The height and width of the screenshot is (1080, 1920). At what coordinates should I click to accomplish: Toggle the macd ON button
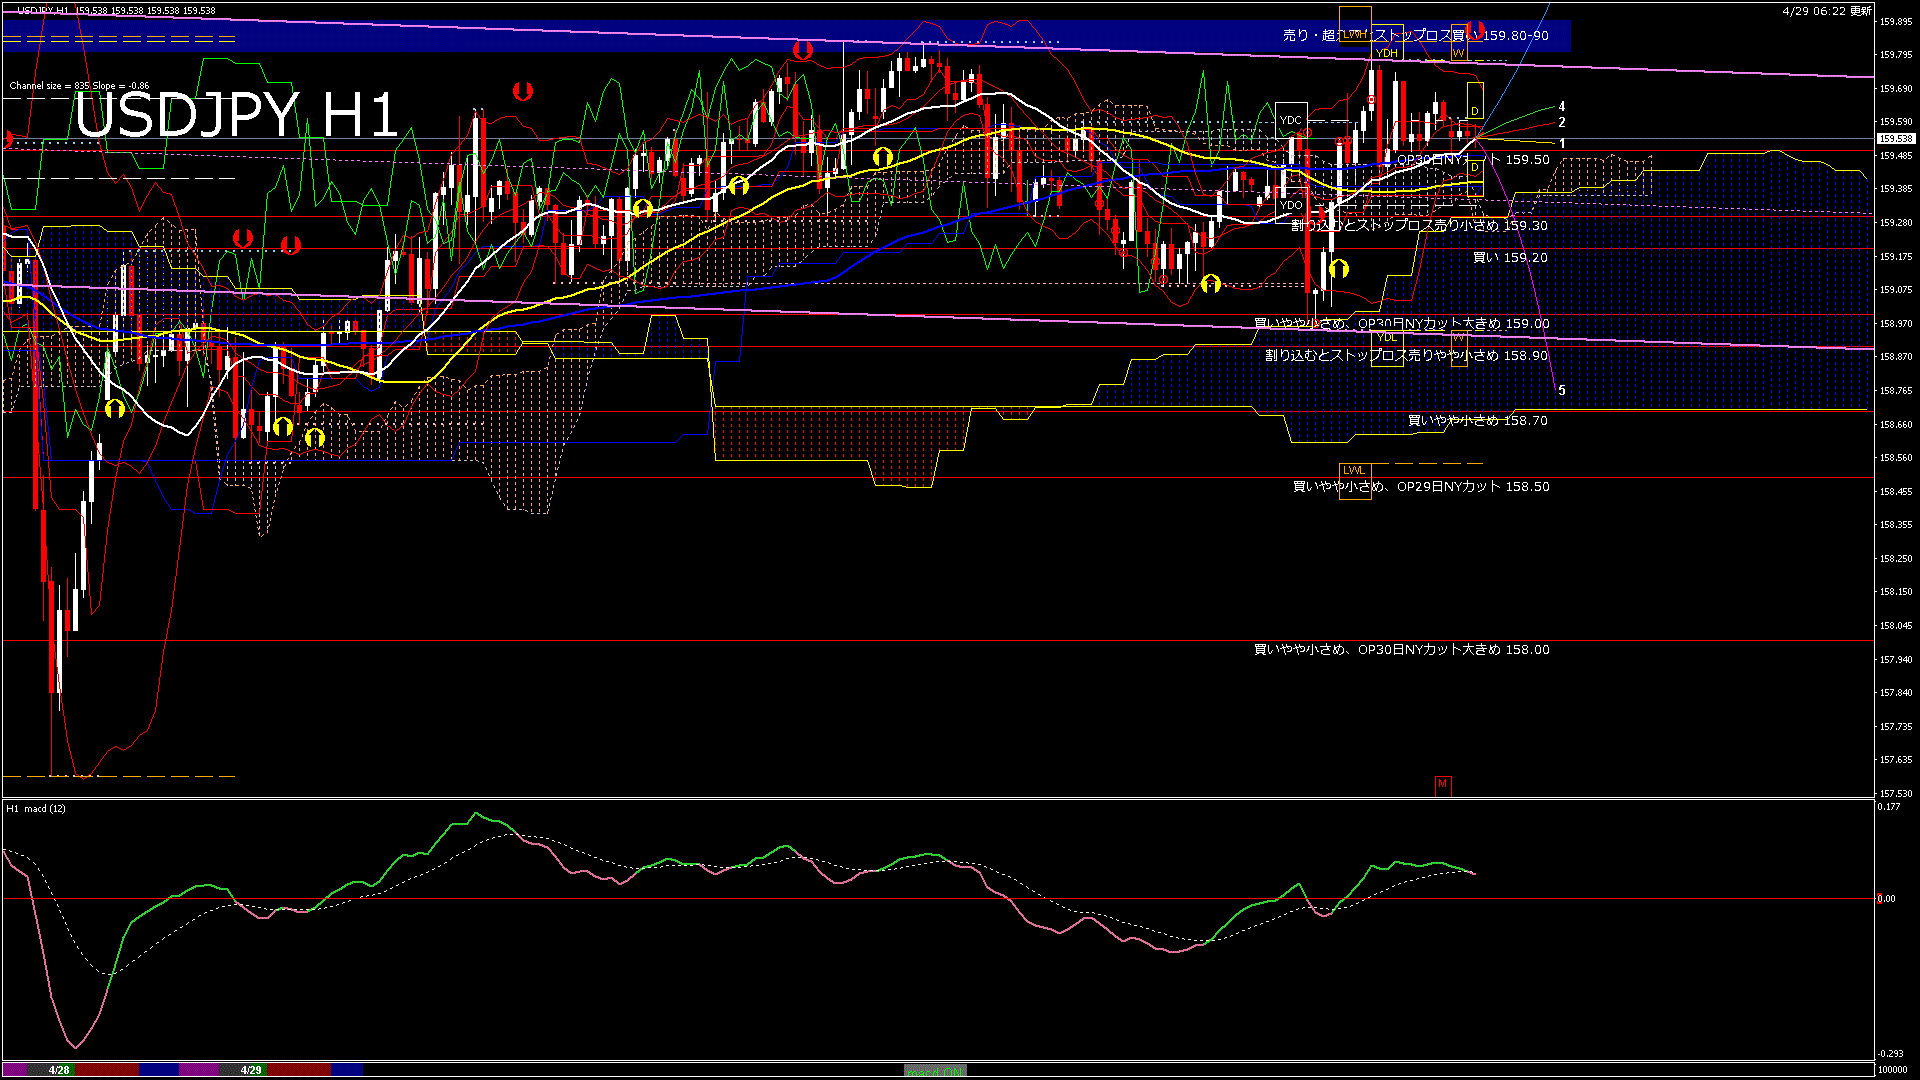pyautogui.click(x=935, y=1070)
